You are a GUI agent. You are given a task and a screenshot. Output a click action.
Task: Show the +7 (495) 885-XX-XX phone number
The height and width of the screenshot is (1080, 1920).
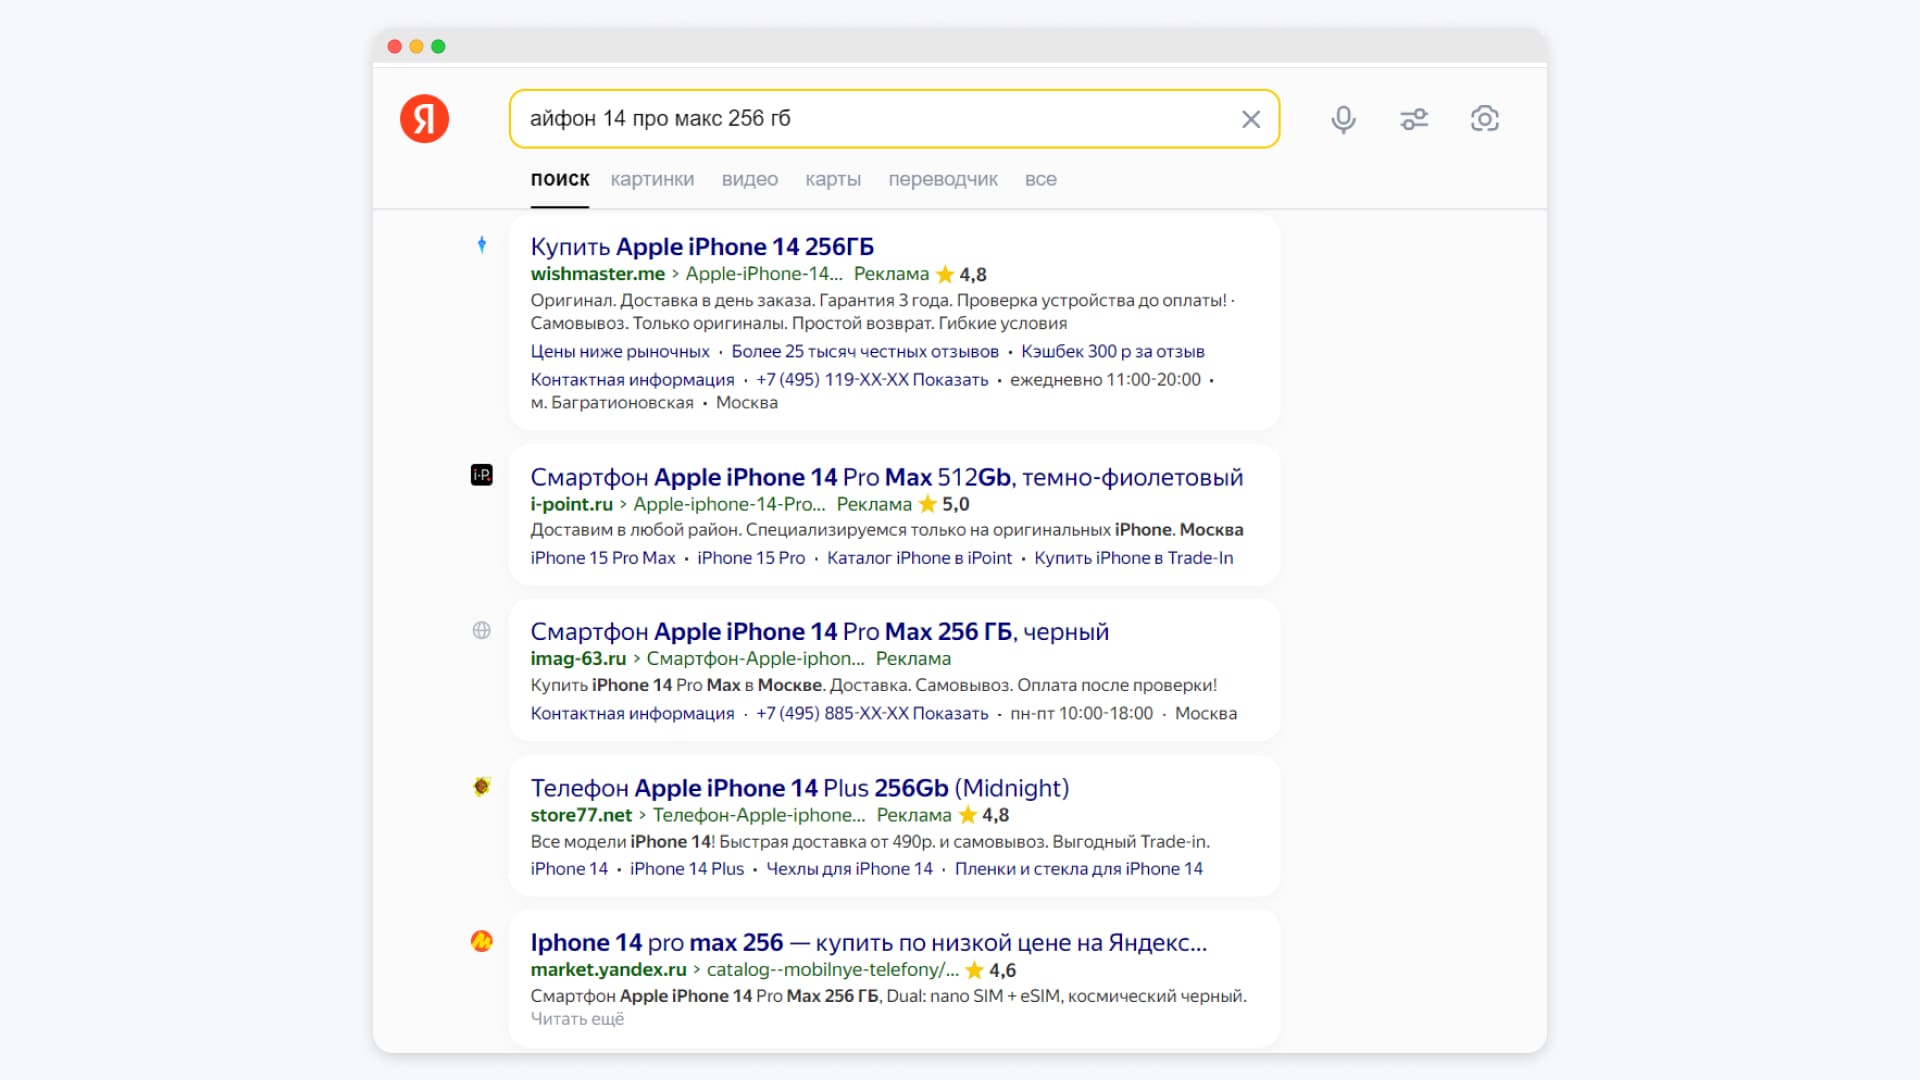[x=872, y=713]
